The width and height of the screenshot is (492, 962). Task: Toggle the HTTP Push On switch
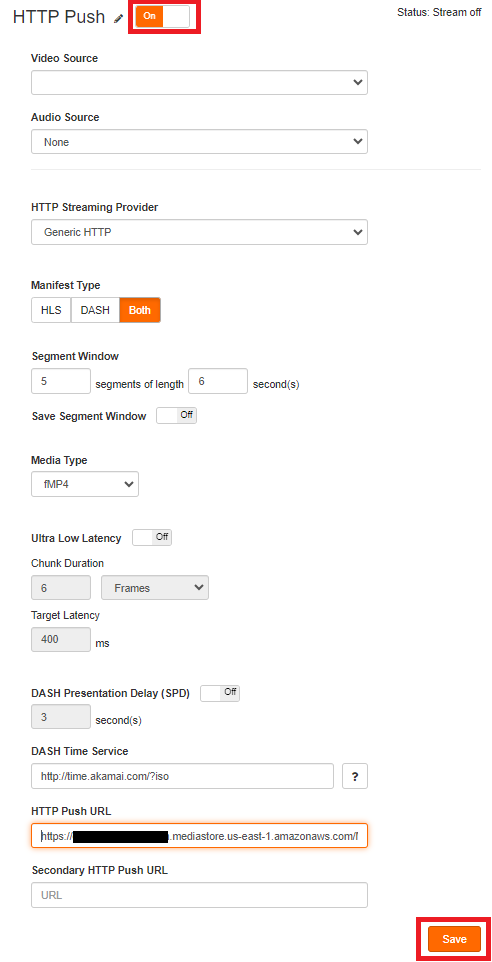tap(163, 17)
